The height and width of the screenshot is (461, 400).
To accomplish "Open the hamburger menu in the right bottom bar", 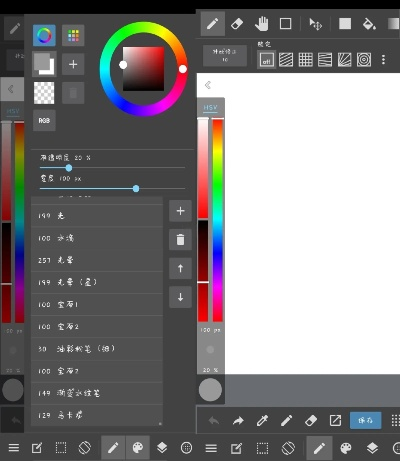I will point(211,448).
